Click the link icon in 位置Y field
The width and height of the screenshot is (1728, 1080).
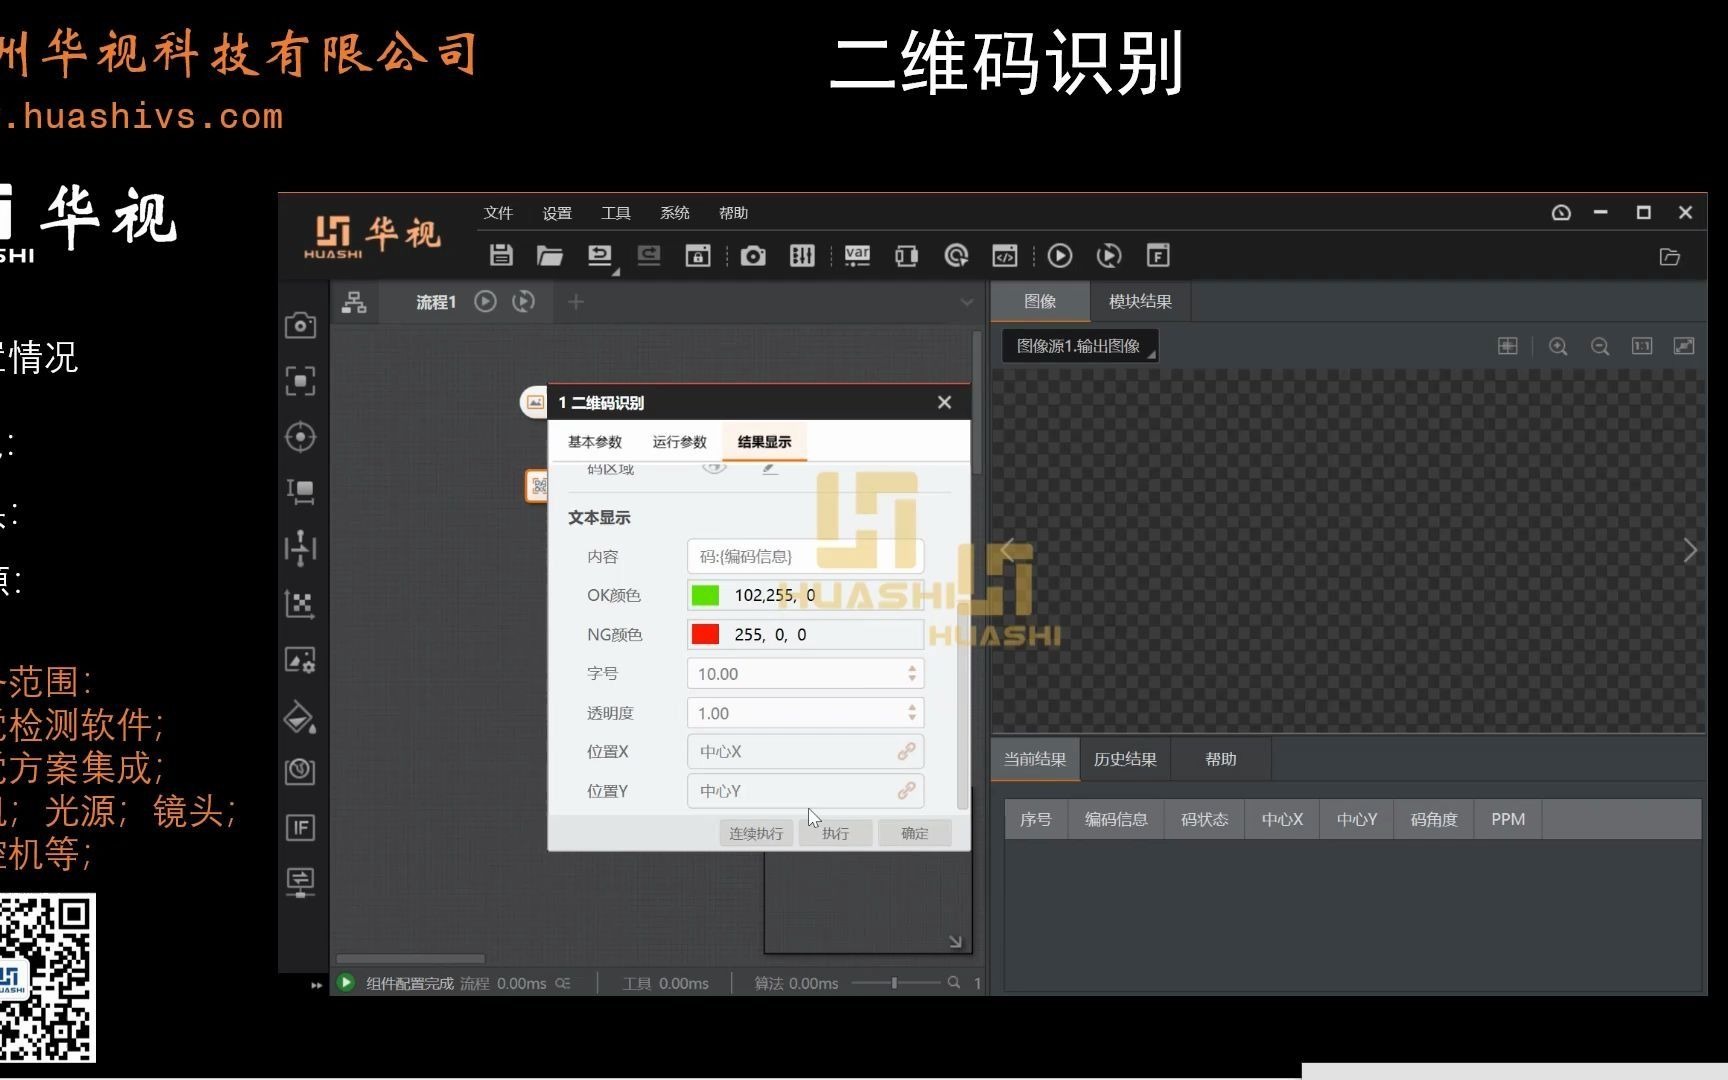(x=906, y=790)
